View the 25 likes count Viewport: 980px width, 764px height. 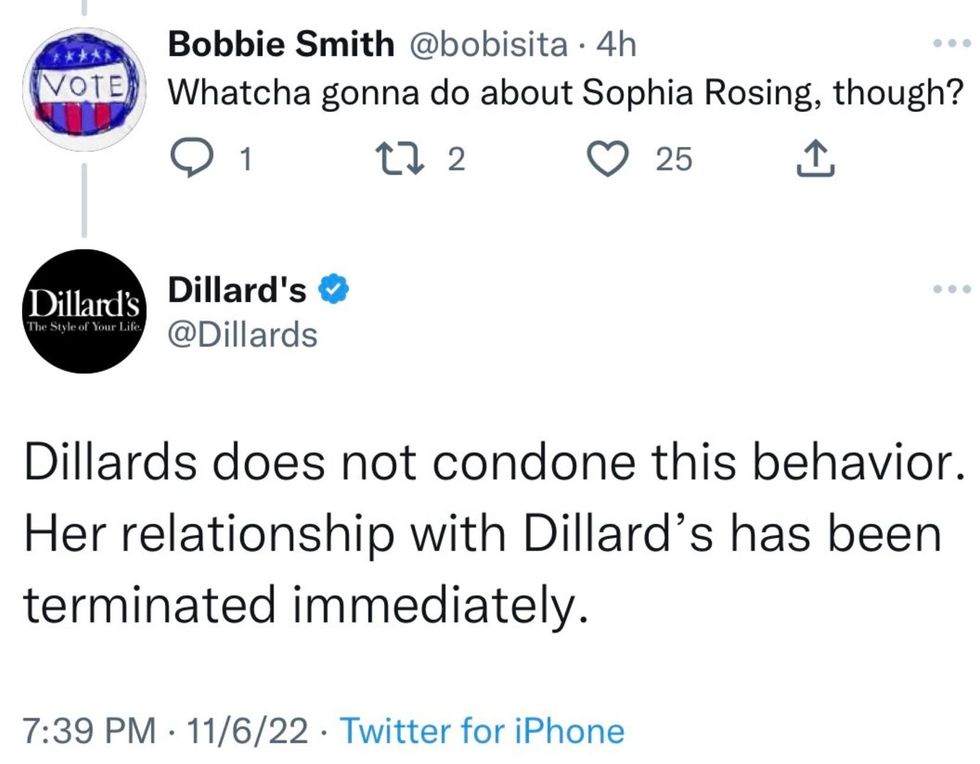pos(673,159)
